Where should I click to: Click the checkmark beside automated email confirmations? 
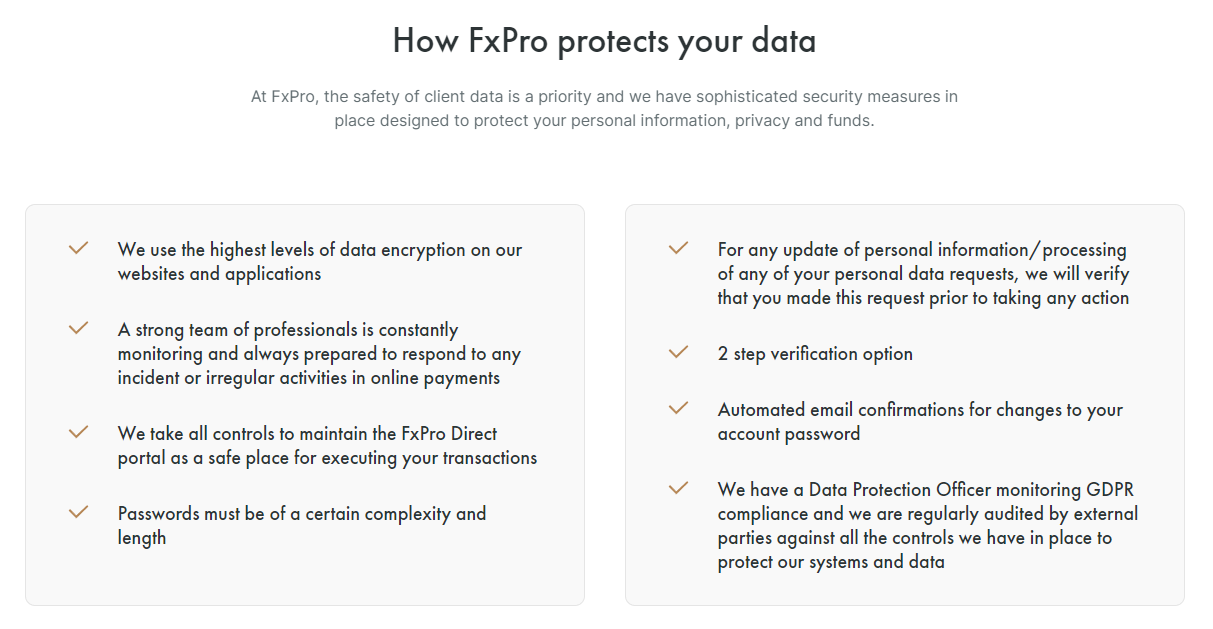(678, 408)
